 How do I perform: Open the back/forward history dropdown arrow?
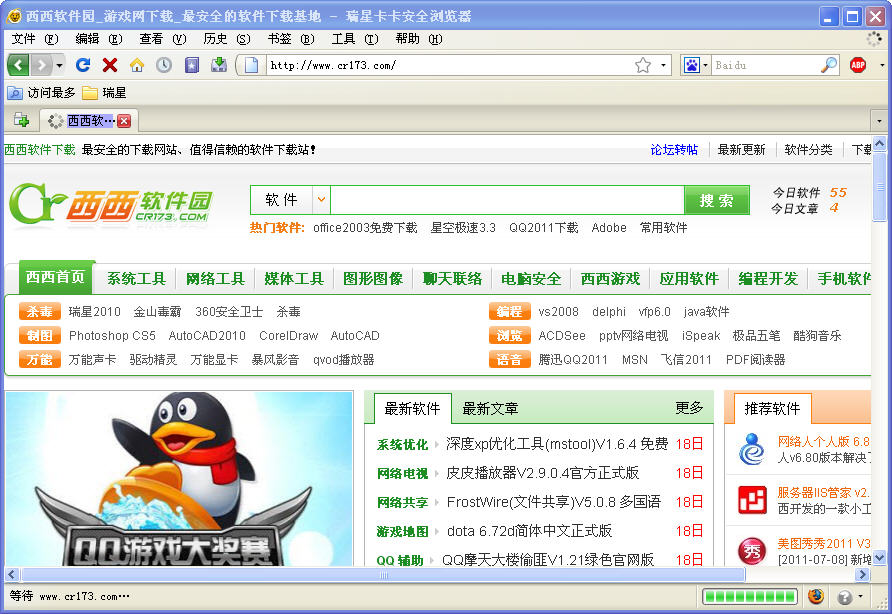click(x=59, y=65)
